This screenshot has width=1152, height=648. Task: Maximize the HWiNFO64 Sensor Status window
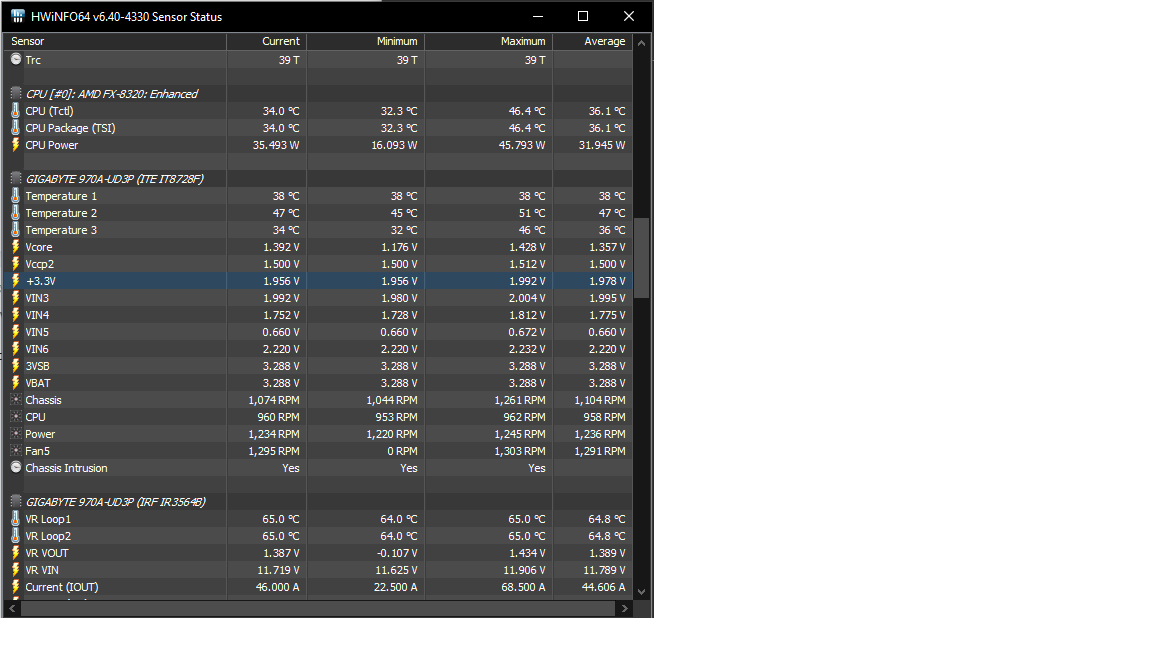coord(583,16)
